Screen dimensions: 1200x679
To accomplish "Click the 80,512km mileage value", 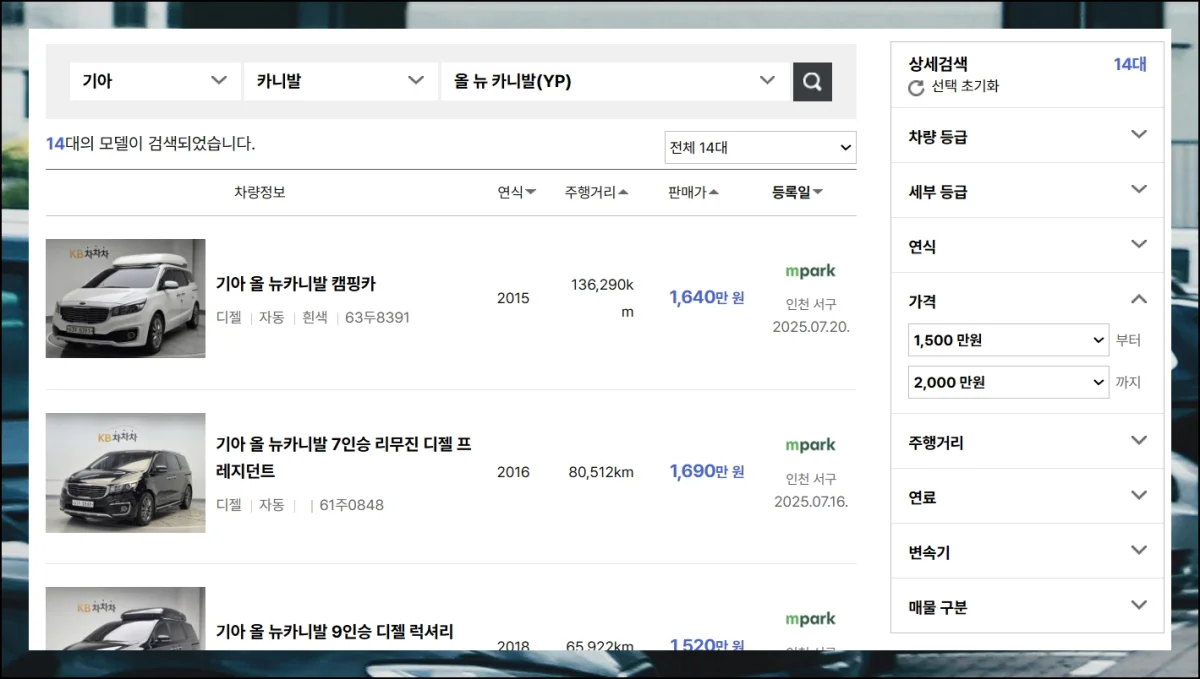I will click(x=601, y=472).
